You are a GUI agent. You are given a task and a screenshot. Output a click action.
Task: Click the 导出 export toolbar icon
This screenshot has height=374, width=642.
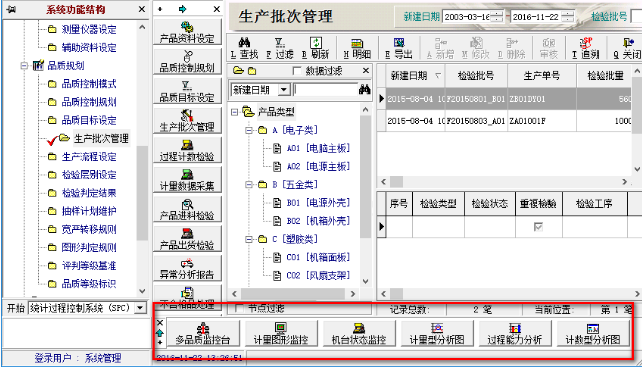click(x=399, y=48)
